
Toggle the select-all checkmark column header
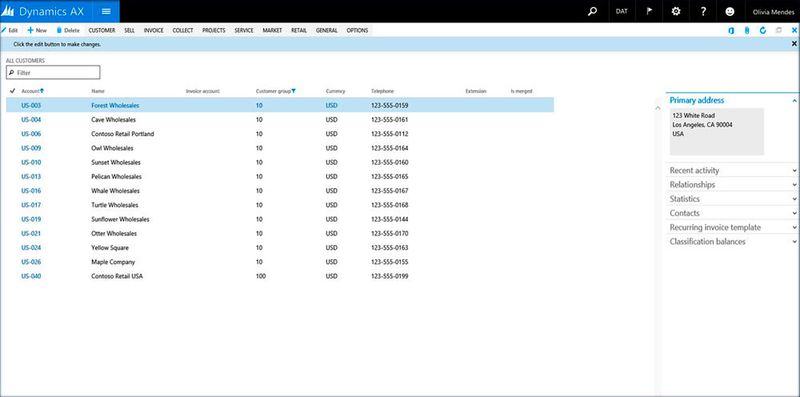tap(13, 91)
